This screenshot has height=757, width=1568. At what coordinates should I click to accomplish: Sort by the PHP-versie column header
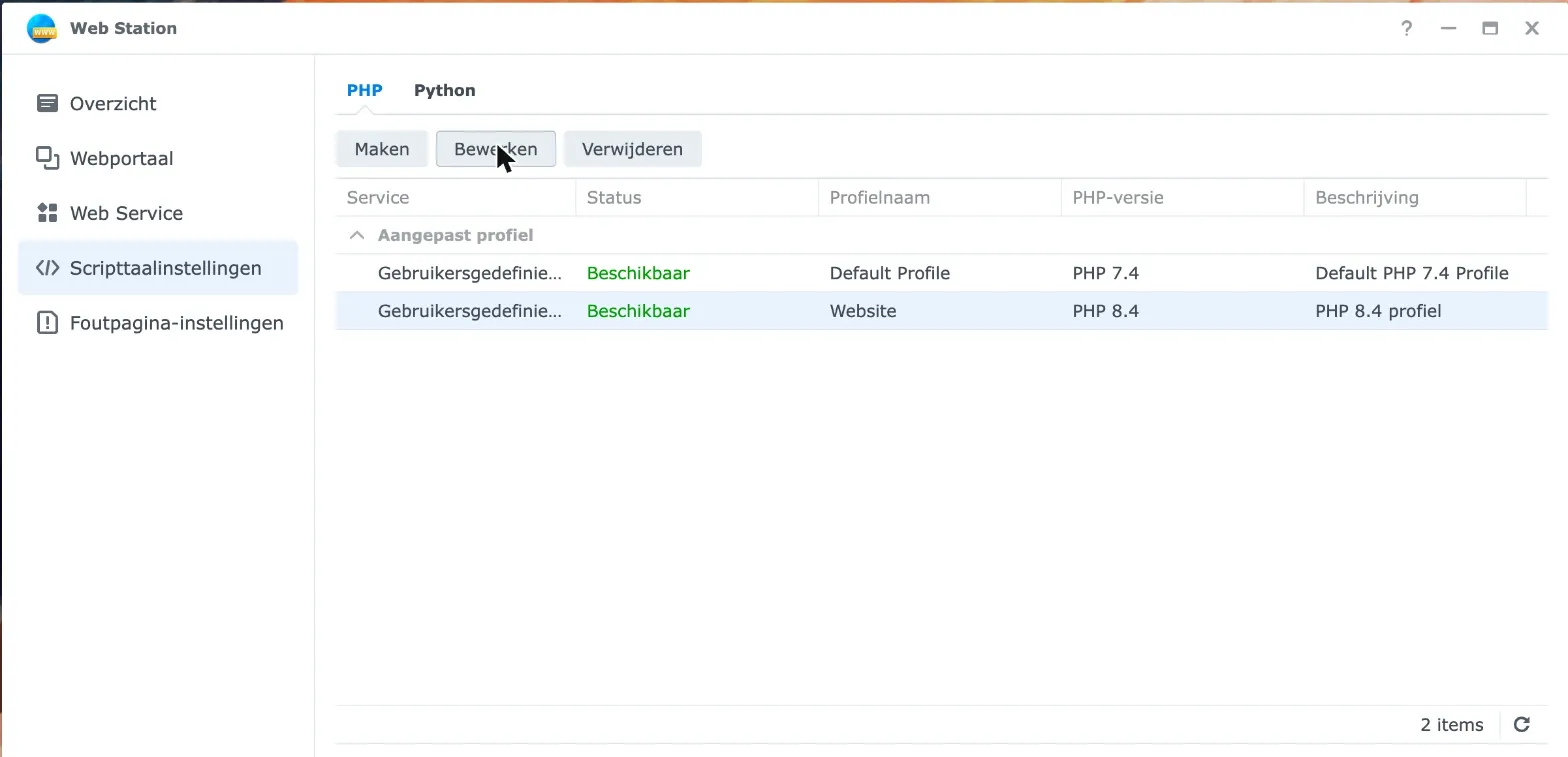[x=1183, y=198]
